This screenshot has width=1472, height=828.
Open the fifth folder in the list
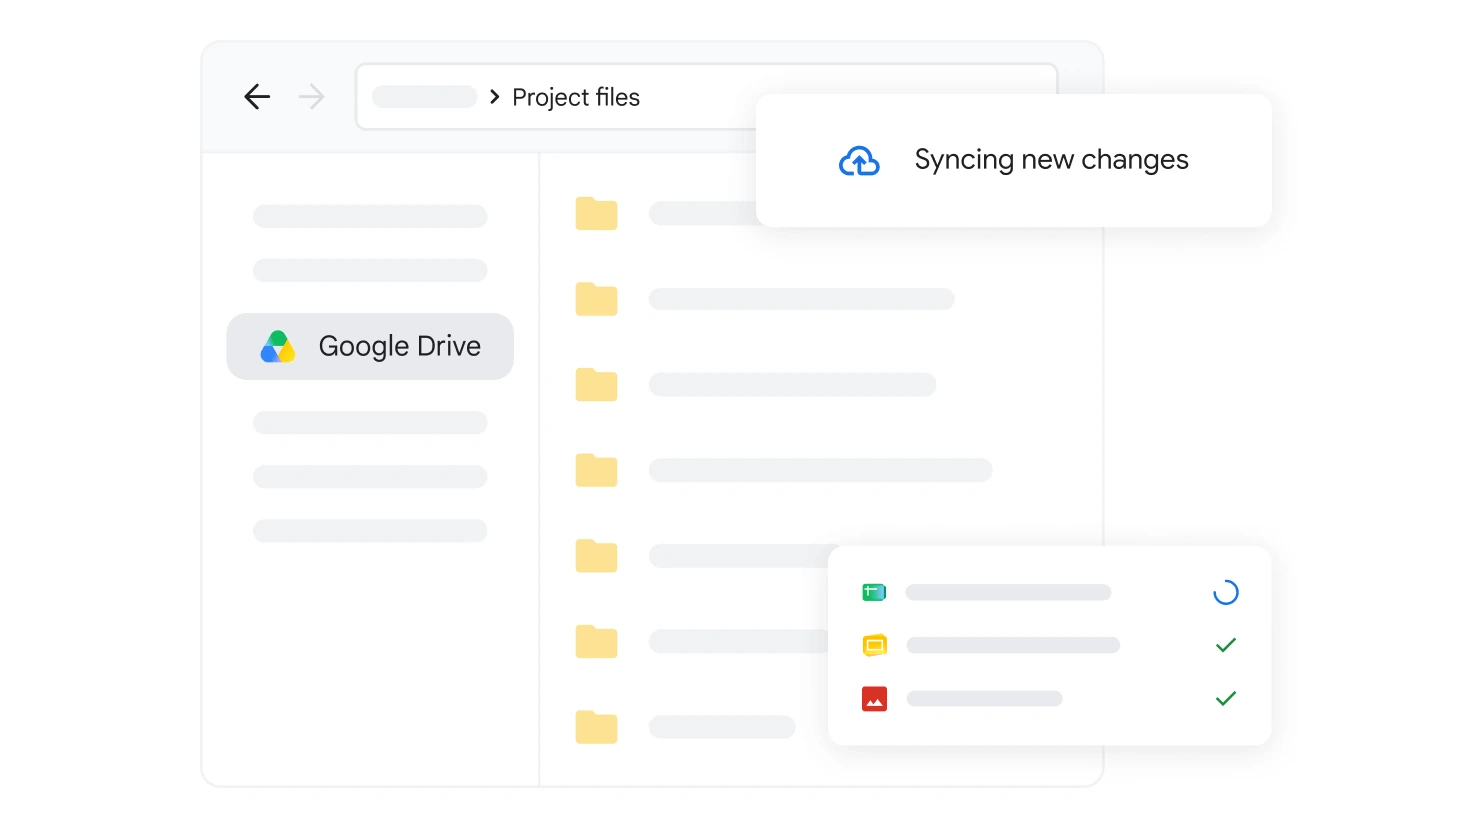(596, 555)
